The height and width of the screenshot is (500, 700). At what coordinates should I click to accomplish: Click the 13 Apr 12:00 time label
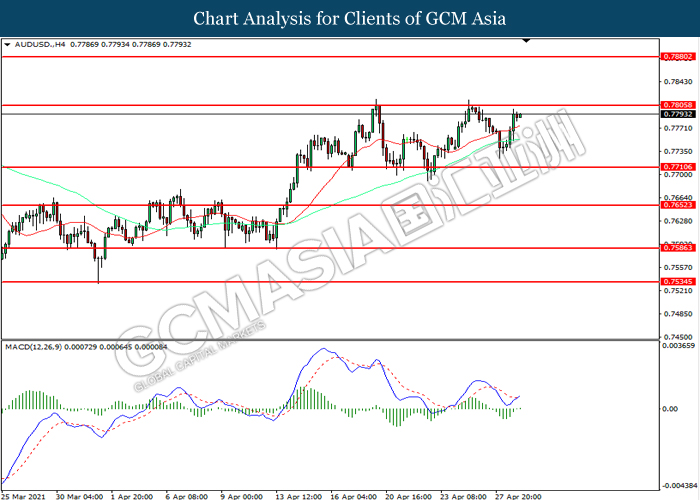299,496
